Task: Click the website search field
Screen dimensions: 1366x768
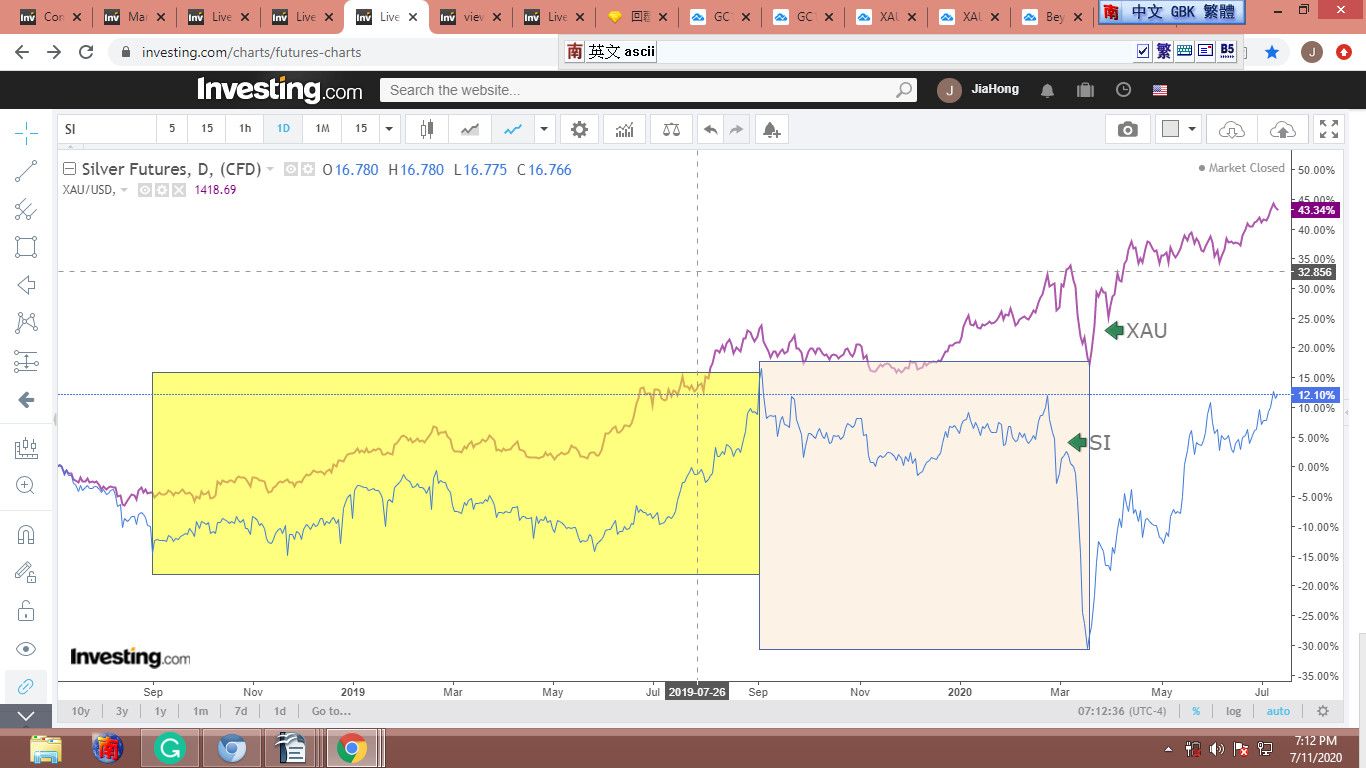Action: (640, 90)
